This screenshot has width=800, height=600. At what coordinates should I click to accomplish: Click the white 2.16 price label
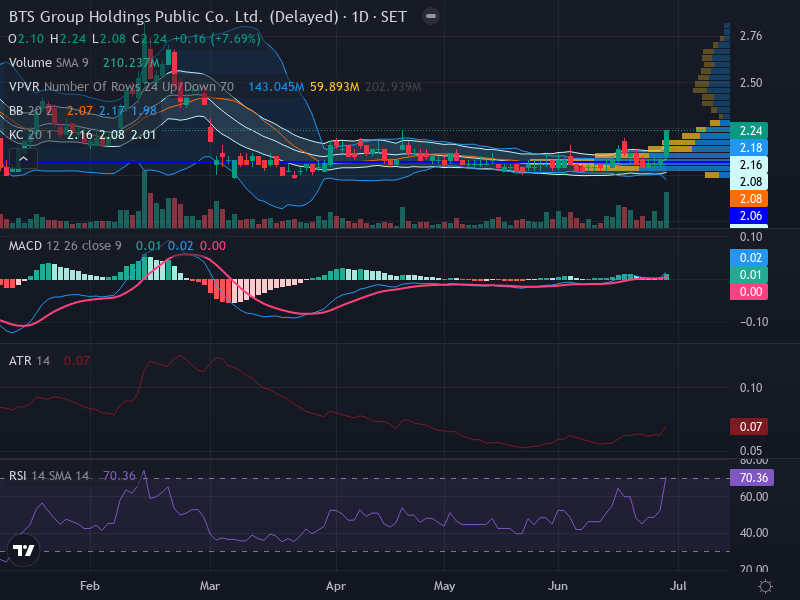click(x=749, y=164)
